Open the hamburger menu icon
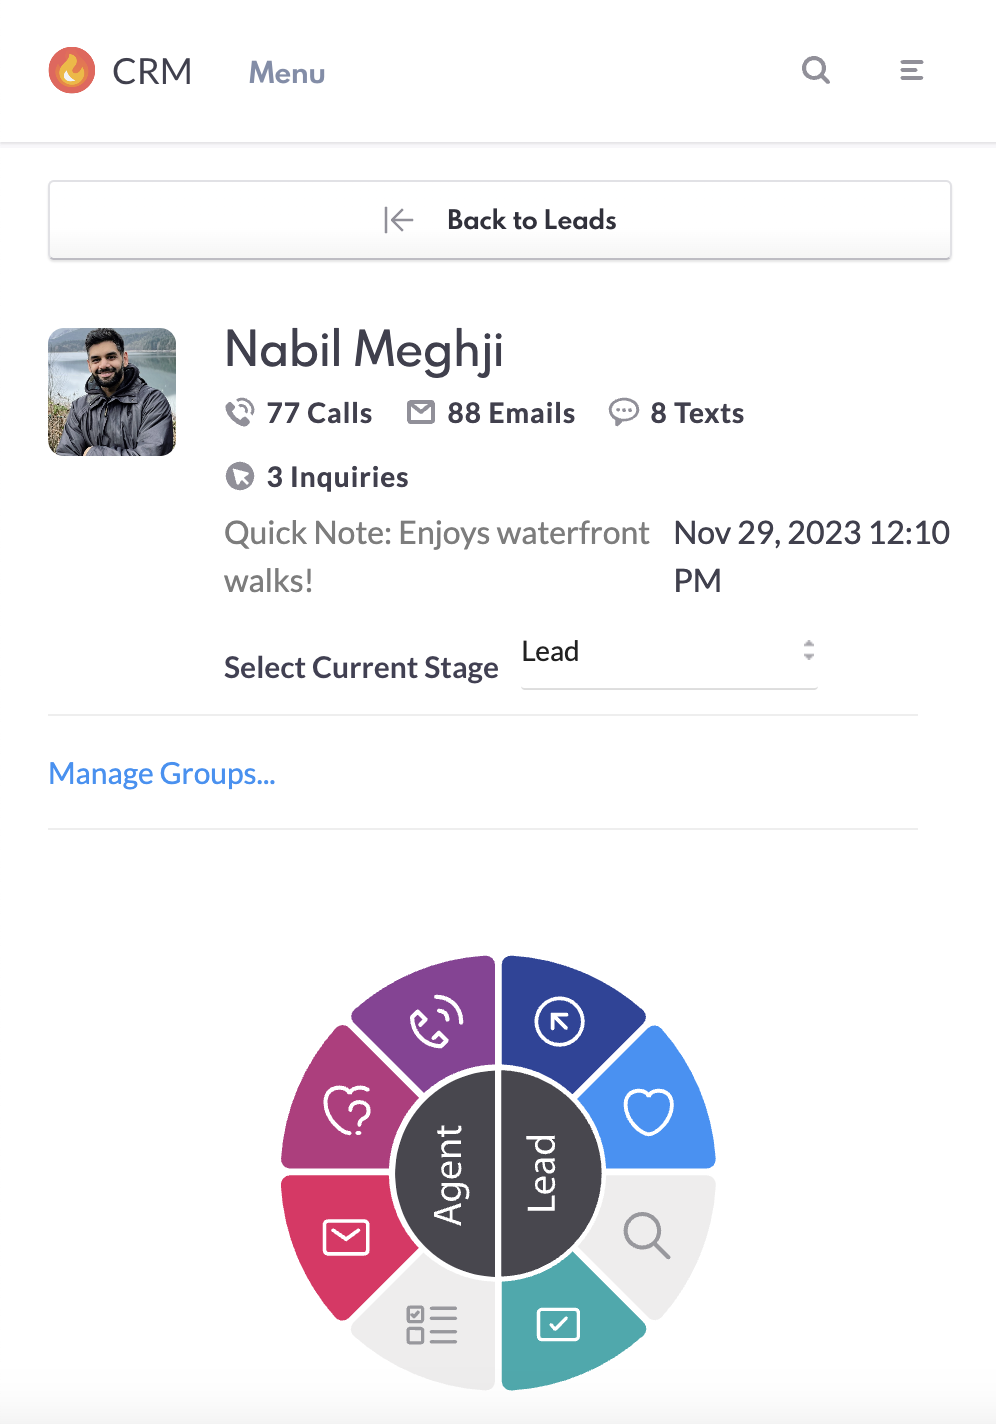Screen dimensions: 996x1424 [911, 71]
